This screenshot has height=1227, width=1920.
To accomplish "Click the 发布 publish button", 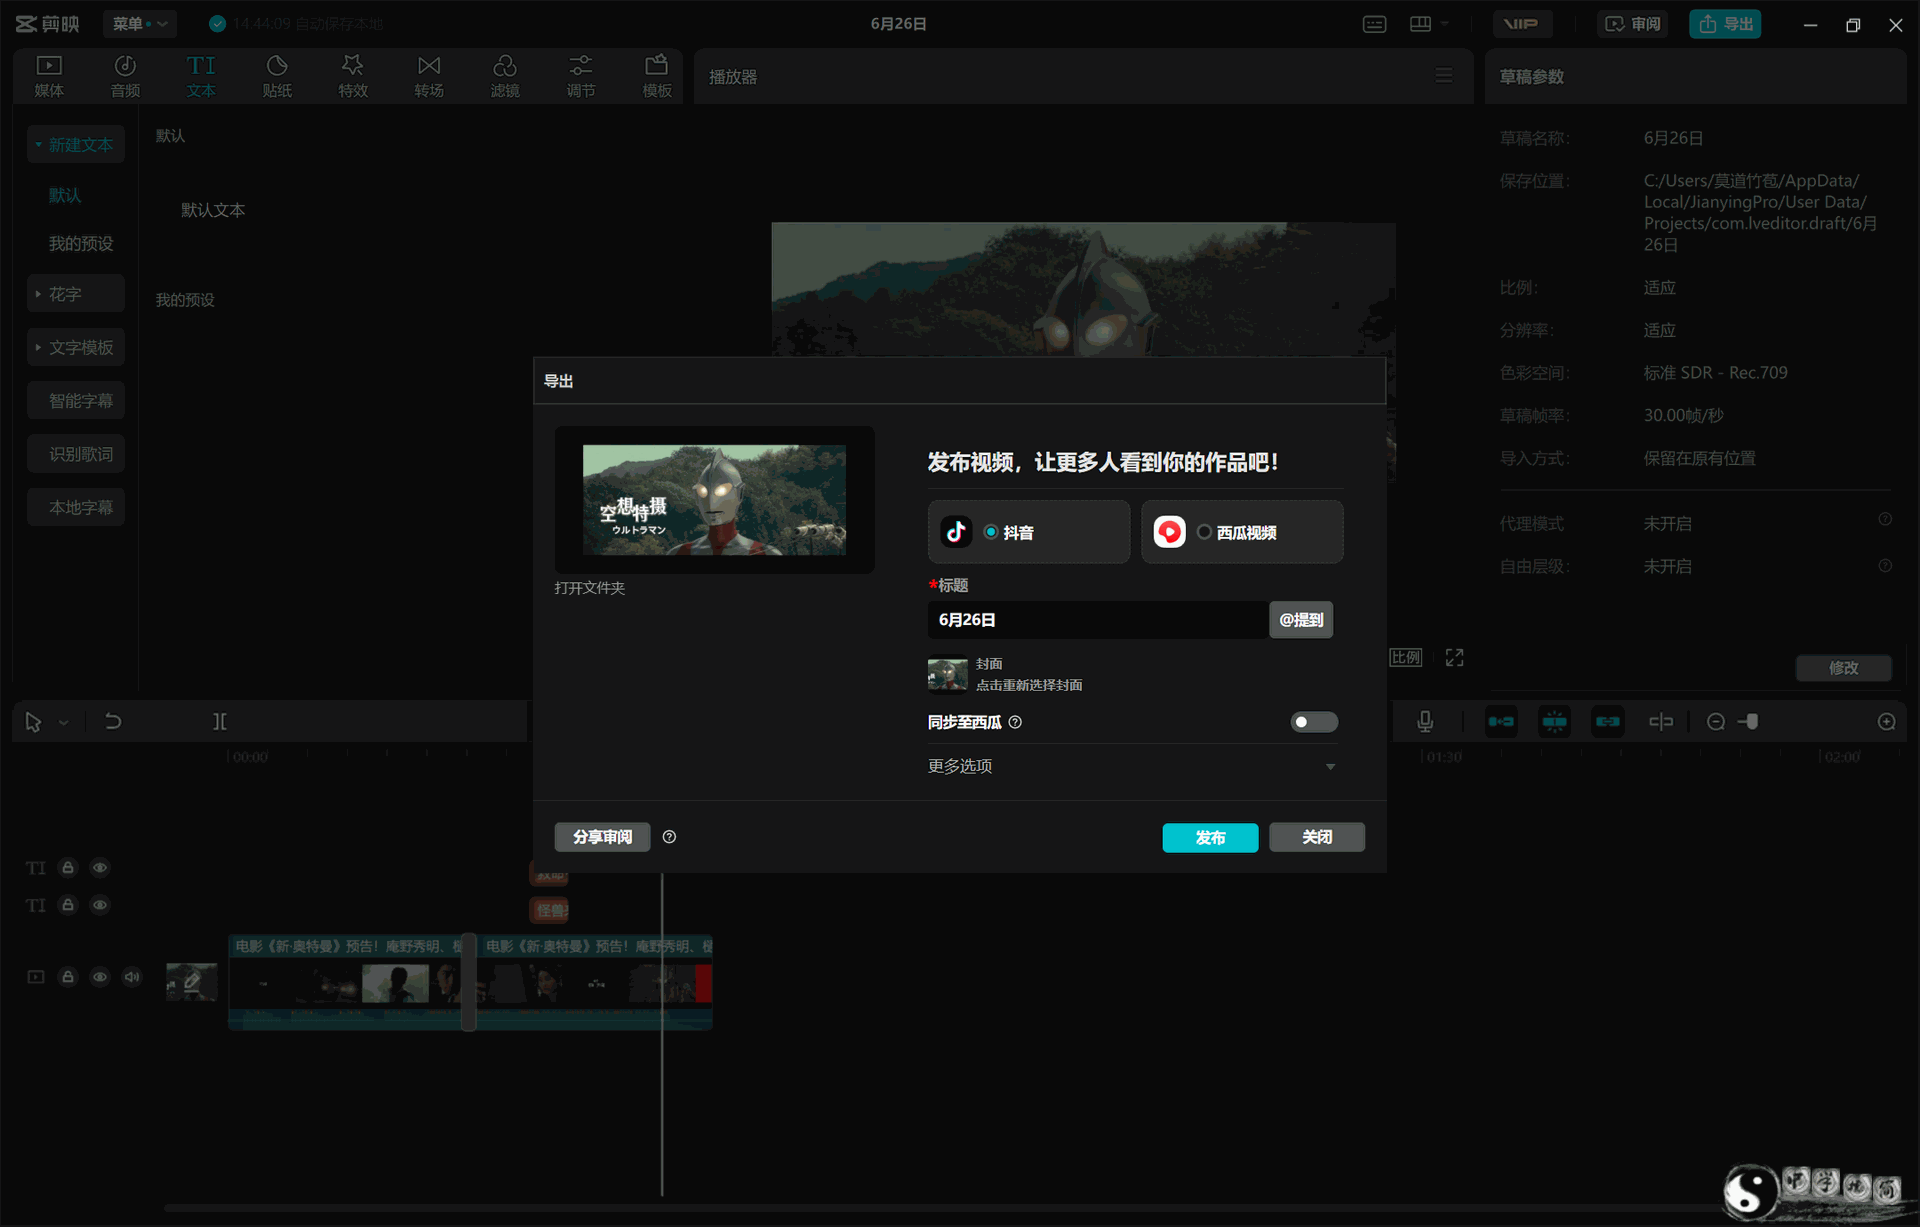I will pos(1211,837).
